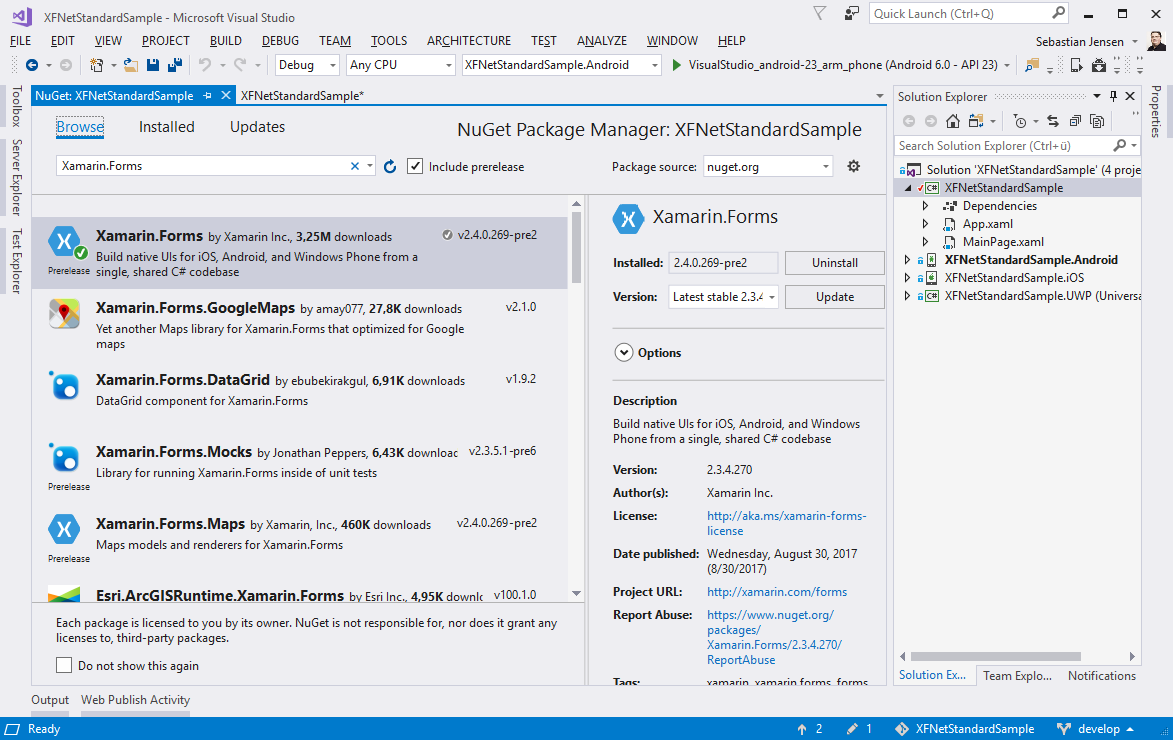Refresh the NuGet package list

pyautogui.click(x=390, y=166)
